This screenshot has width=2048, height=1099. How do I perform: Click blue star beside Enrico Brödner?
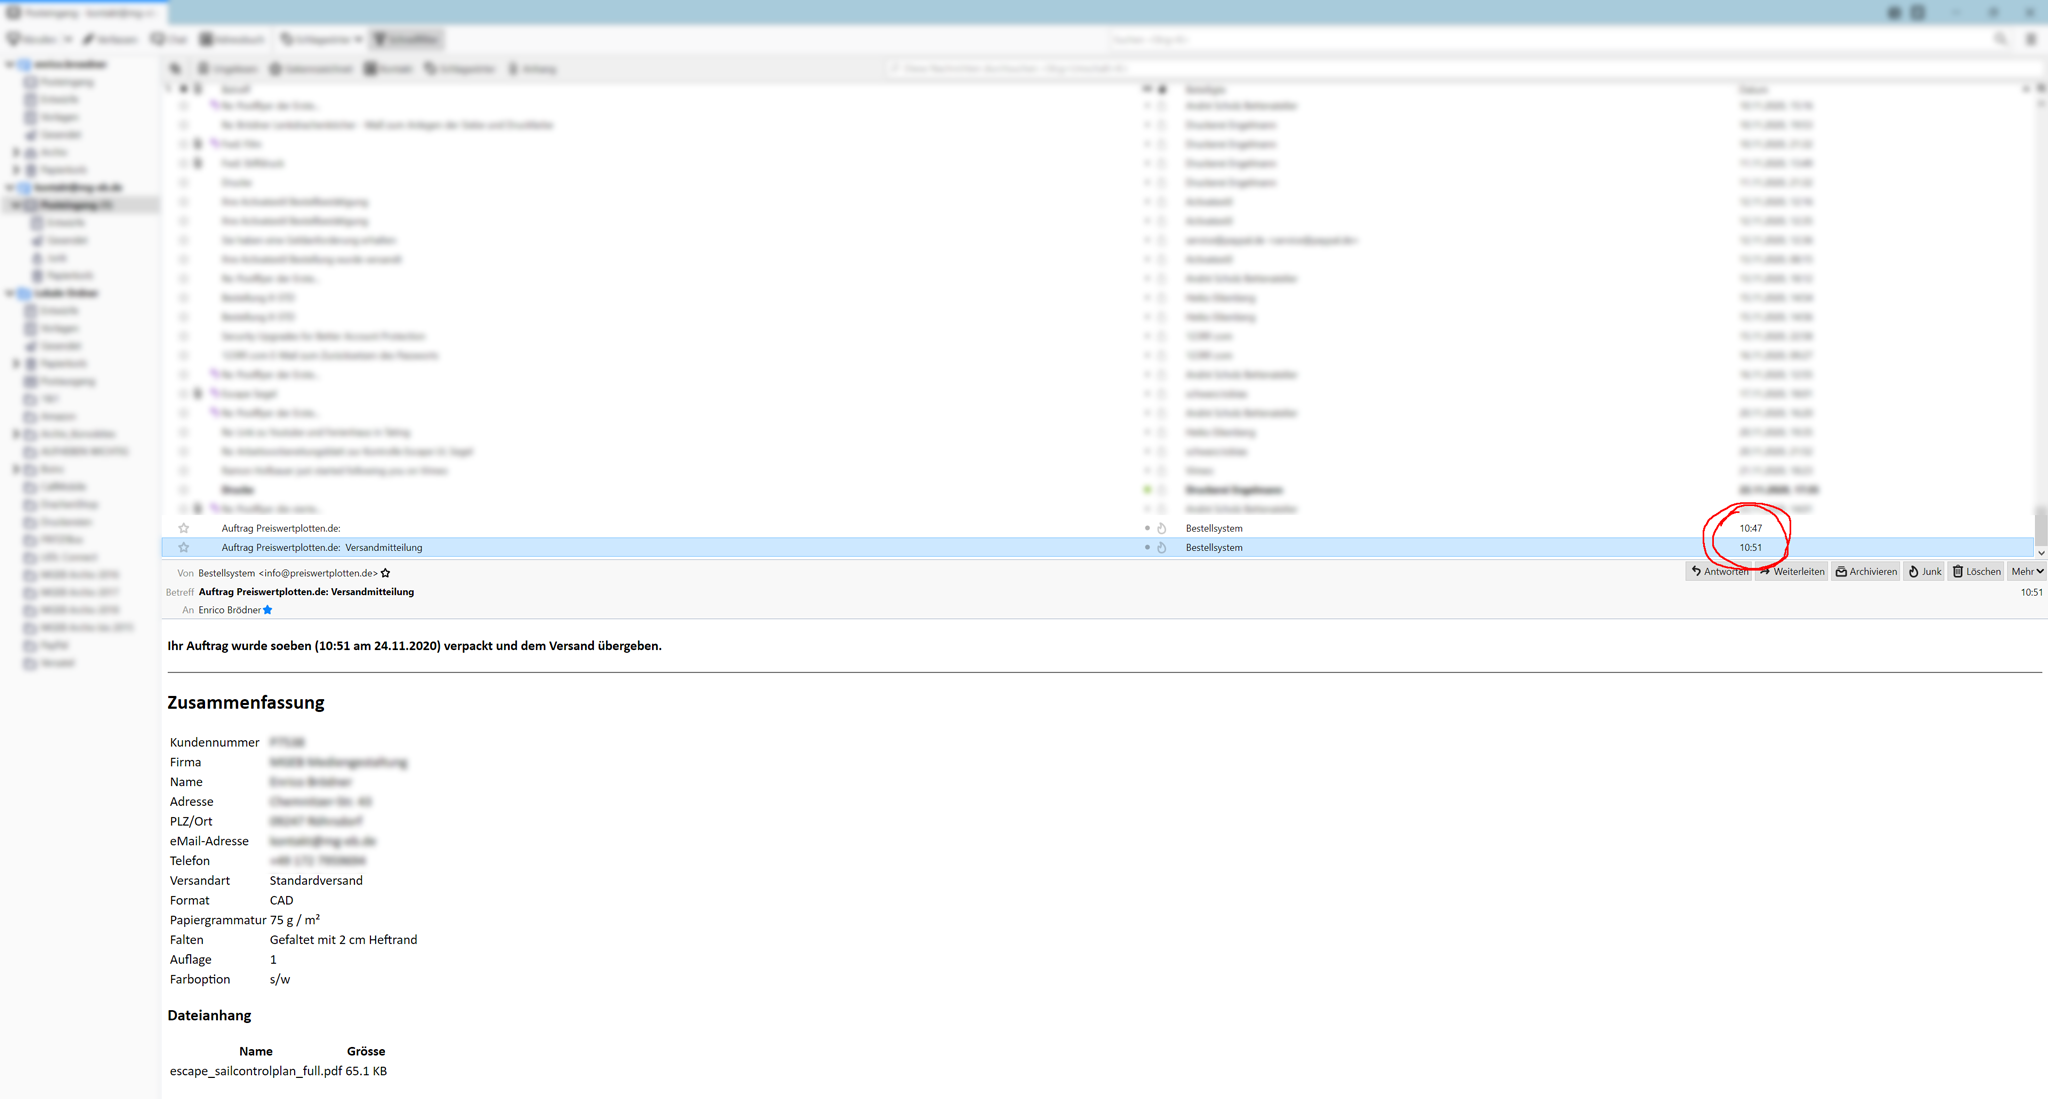[x=268, y=610]
